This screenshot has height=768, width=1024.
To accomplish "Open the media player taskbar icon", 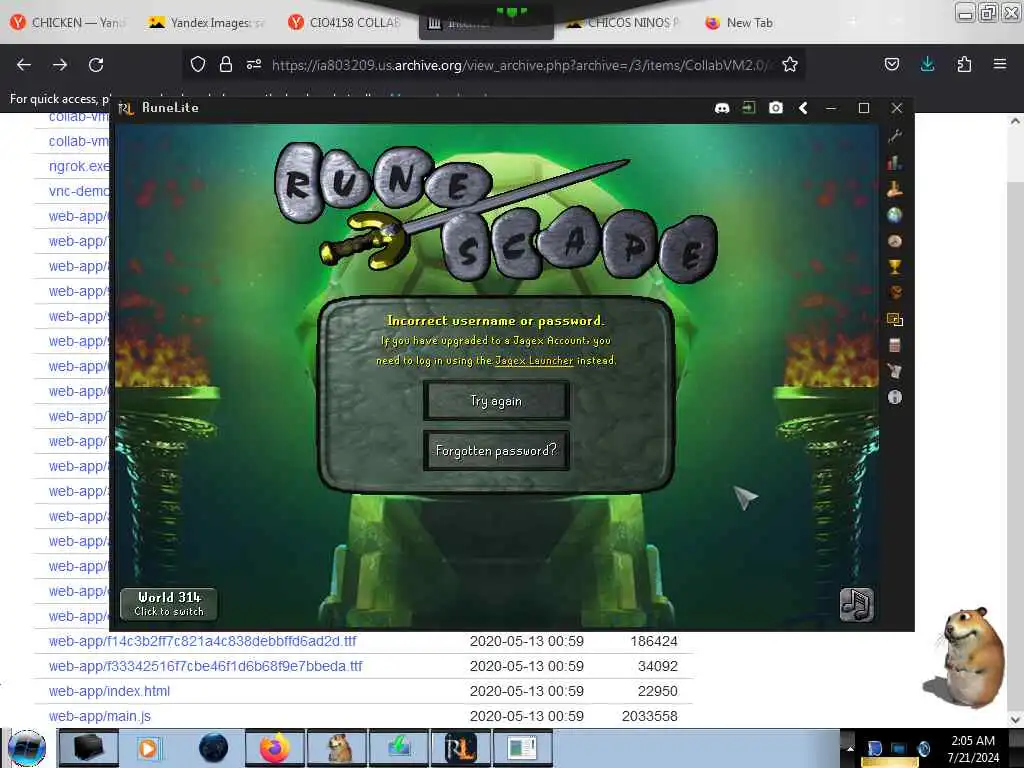I will point(150,748).
